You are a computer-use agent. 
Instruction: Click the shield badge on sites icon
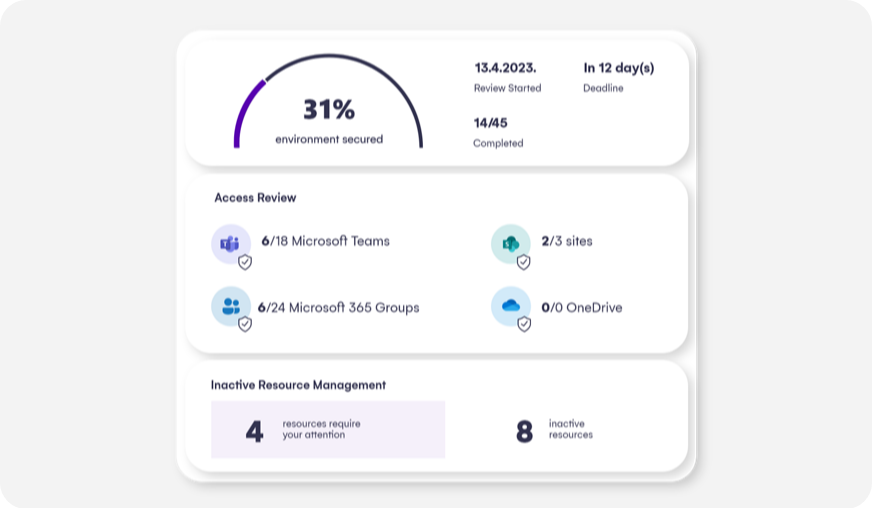click(523, 262)
